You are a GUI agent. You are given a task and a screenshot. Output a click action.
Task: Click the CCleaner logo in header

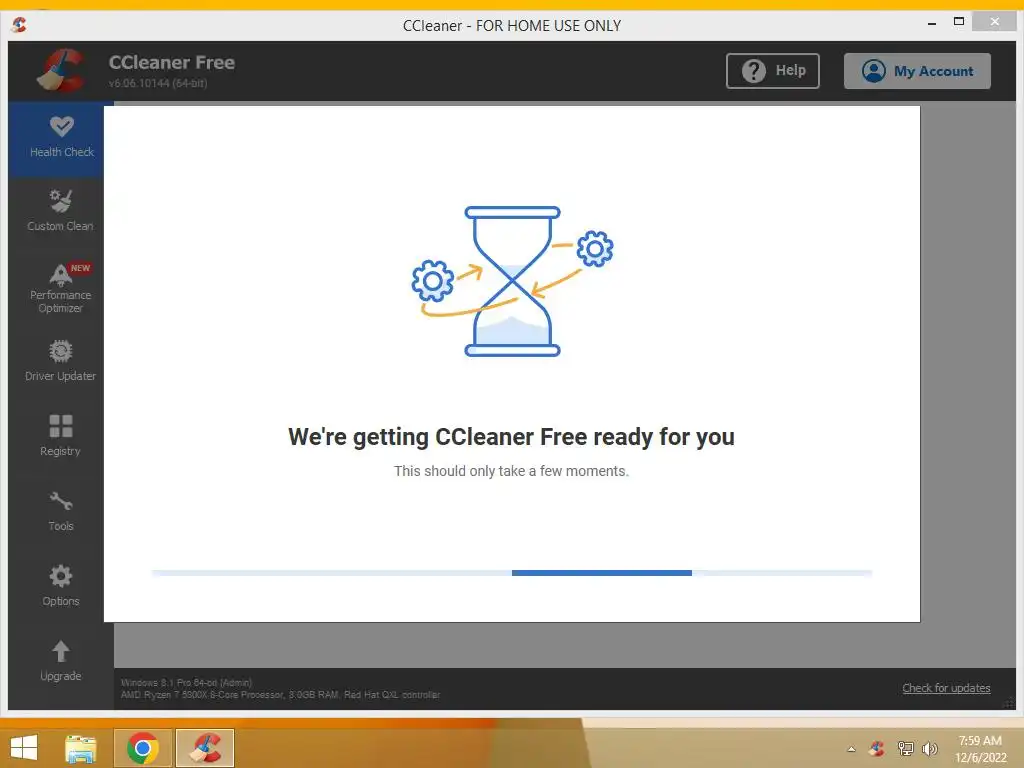60,70
